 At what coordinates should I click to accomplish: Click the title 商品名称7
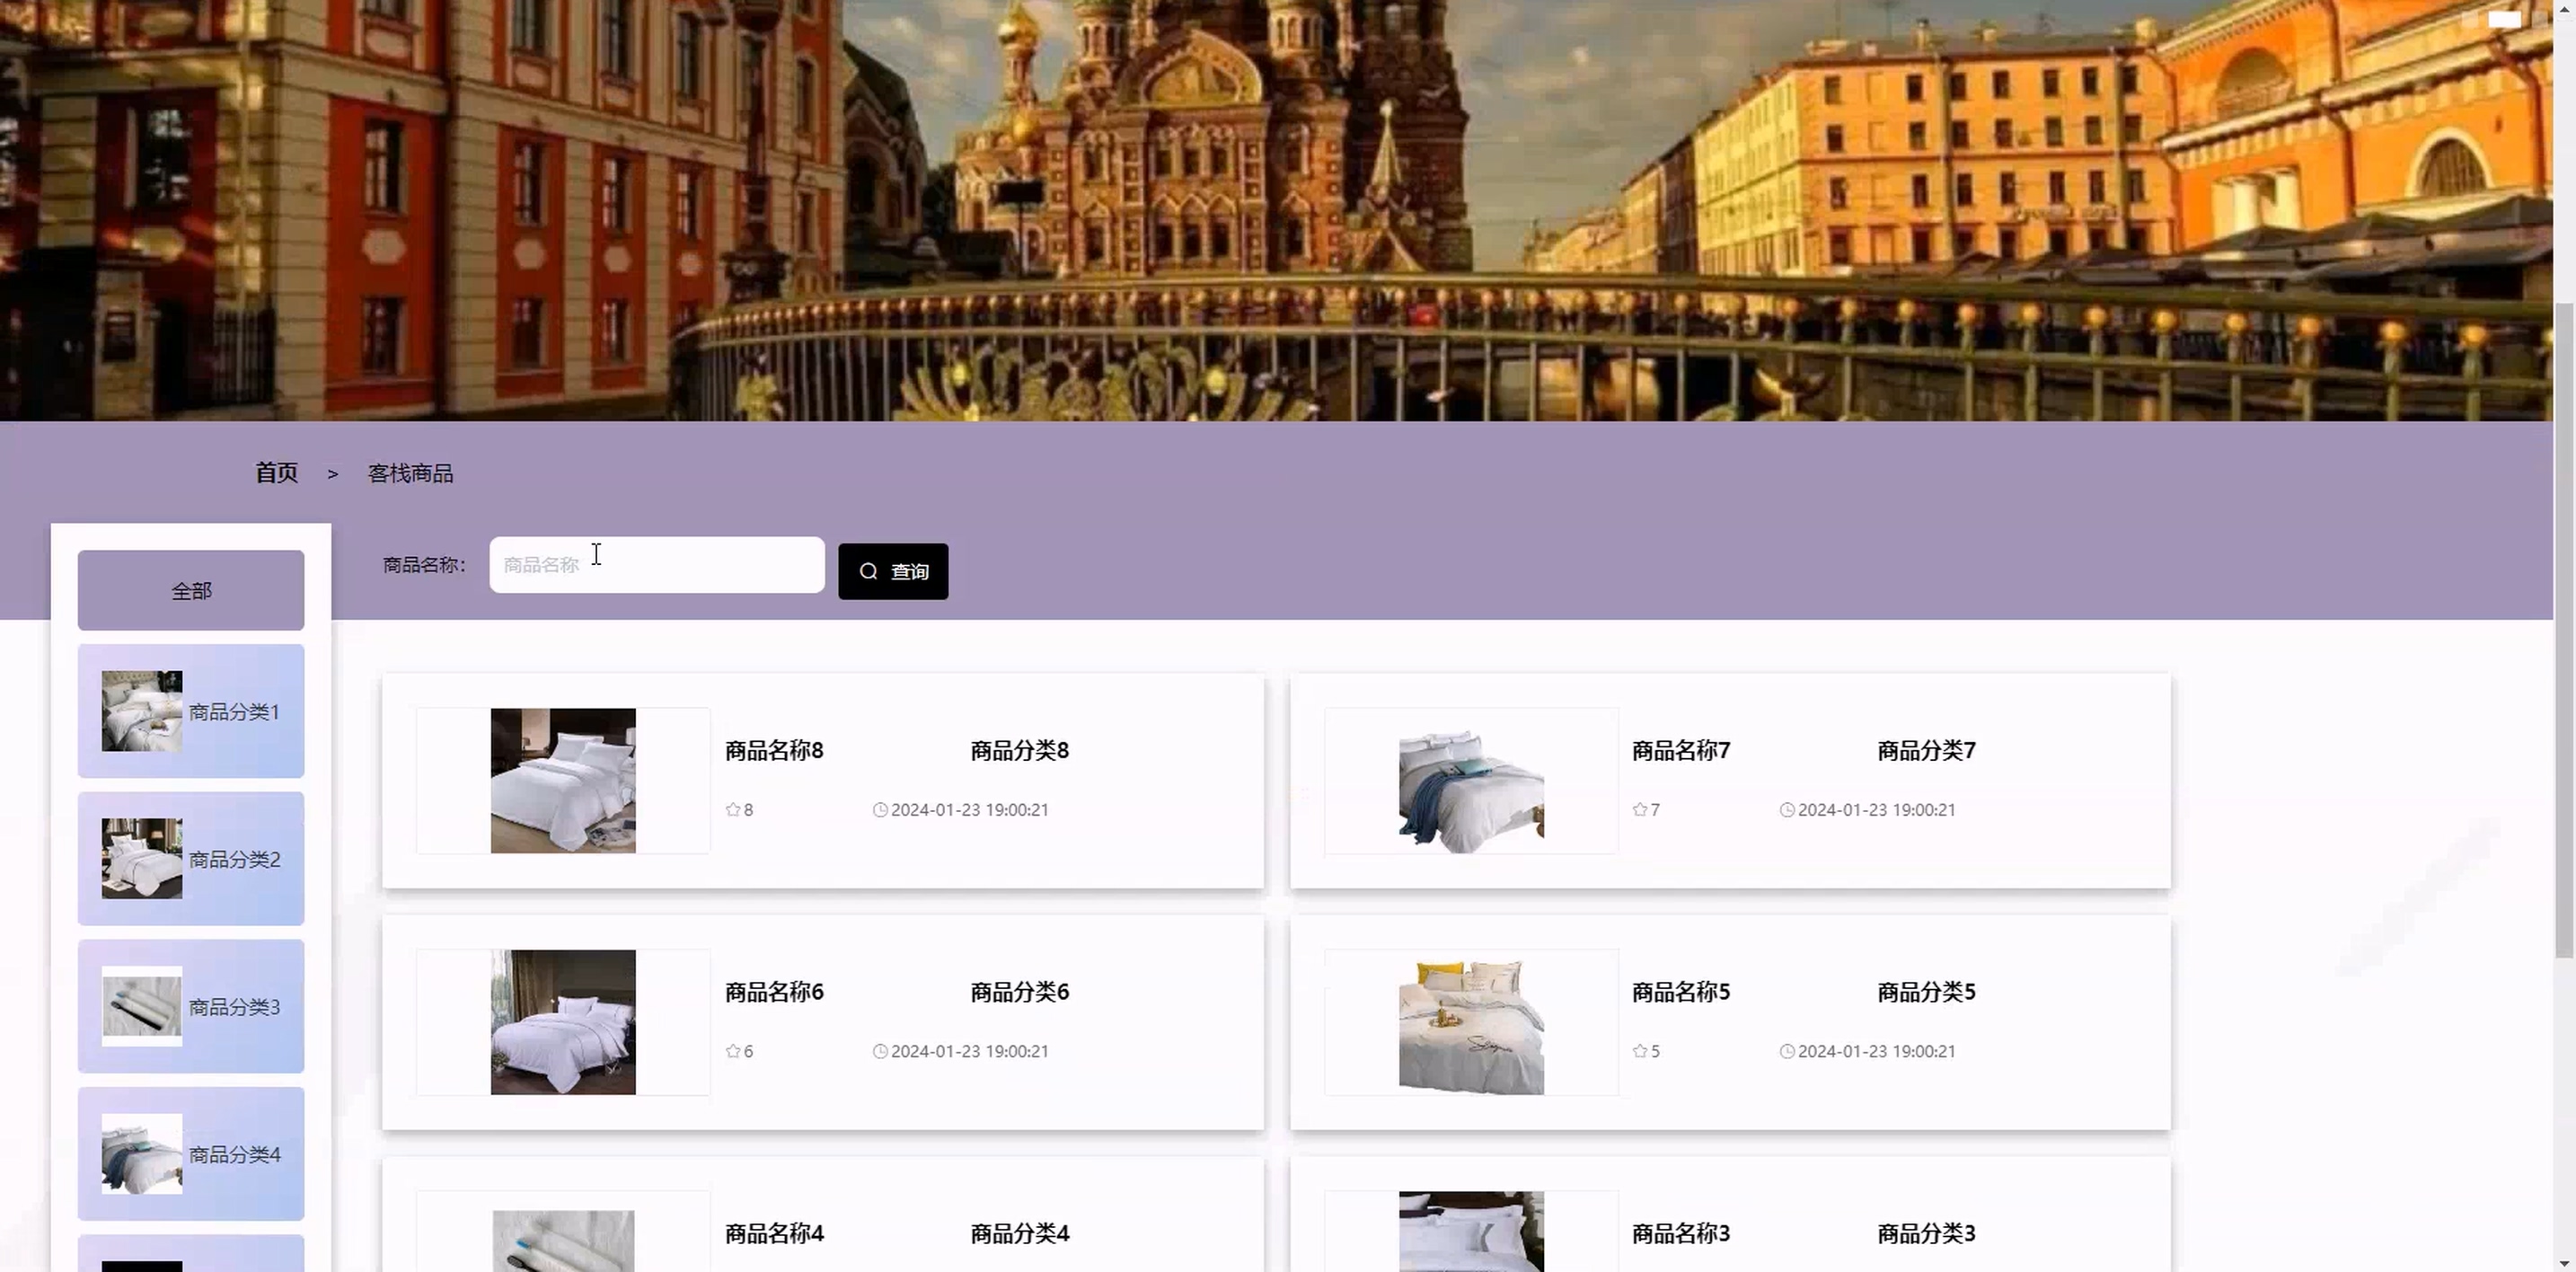pyautogui.click(x=1681, y=751)
